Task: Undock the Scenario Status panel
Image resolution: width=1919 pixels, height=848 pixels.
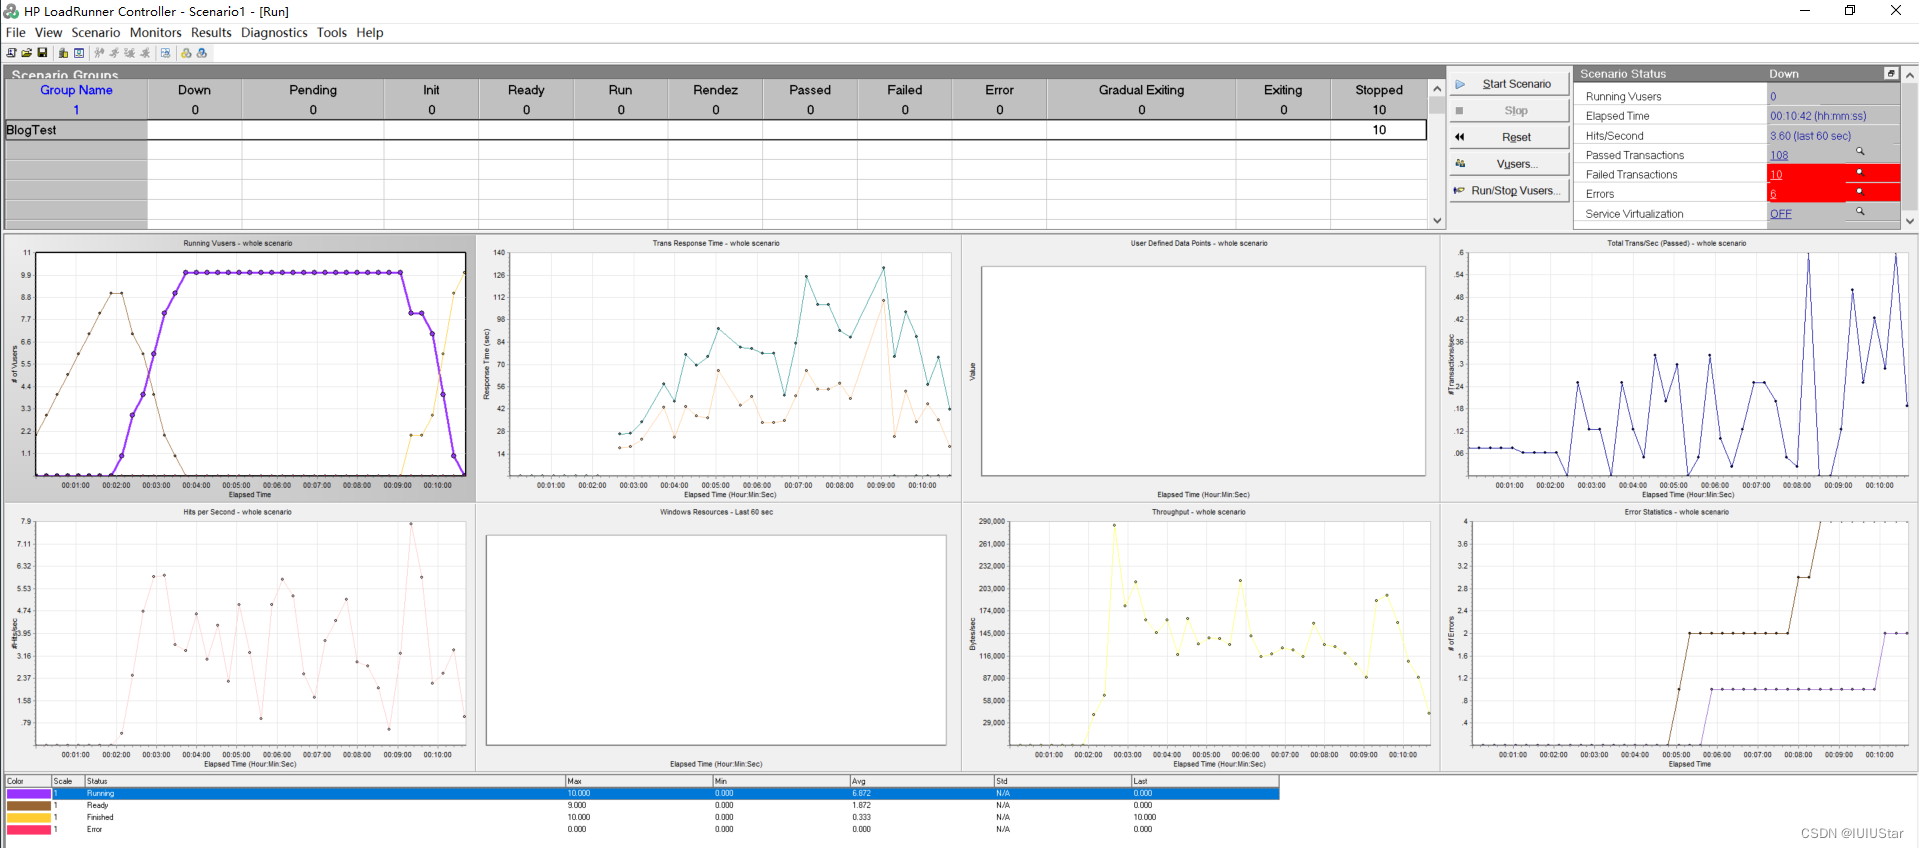Action: click(1891, 73)
